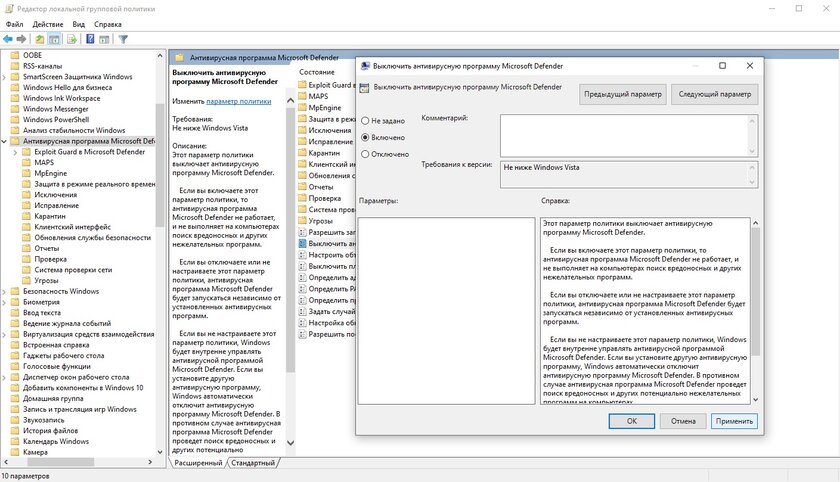Click the Состояние column header
The width and height of the screenshot is (840, 482).
pyautogui.click(x=317, y=72)
